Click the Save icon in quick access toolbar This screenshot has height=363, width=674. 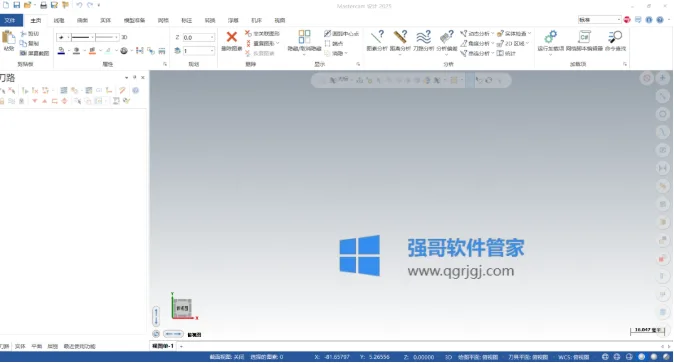16,5
